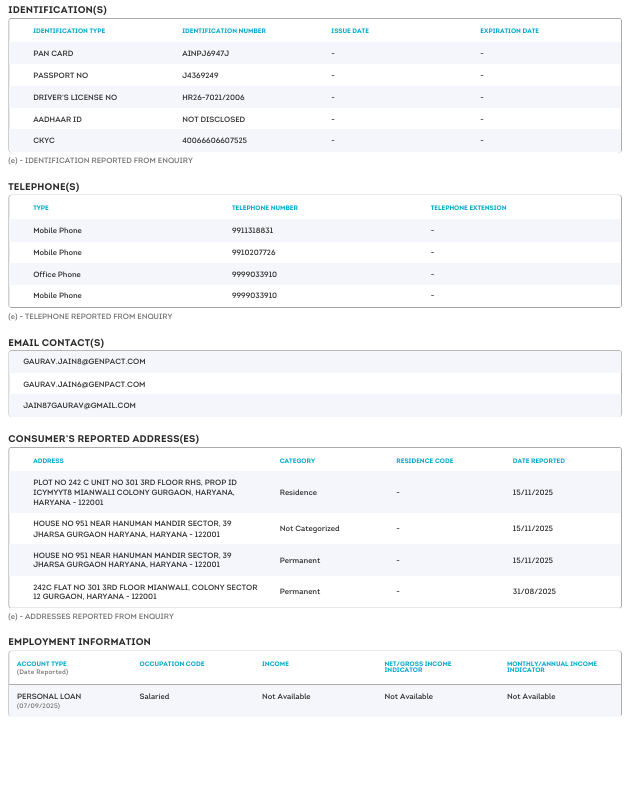633x802 pixels.
Task: Select the Plot No 242 C residence address
Action: 135,492
